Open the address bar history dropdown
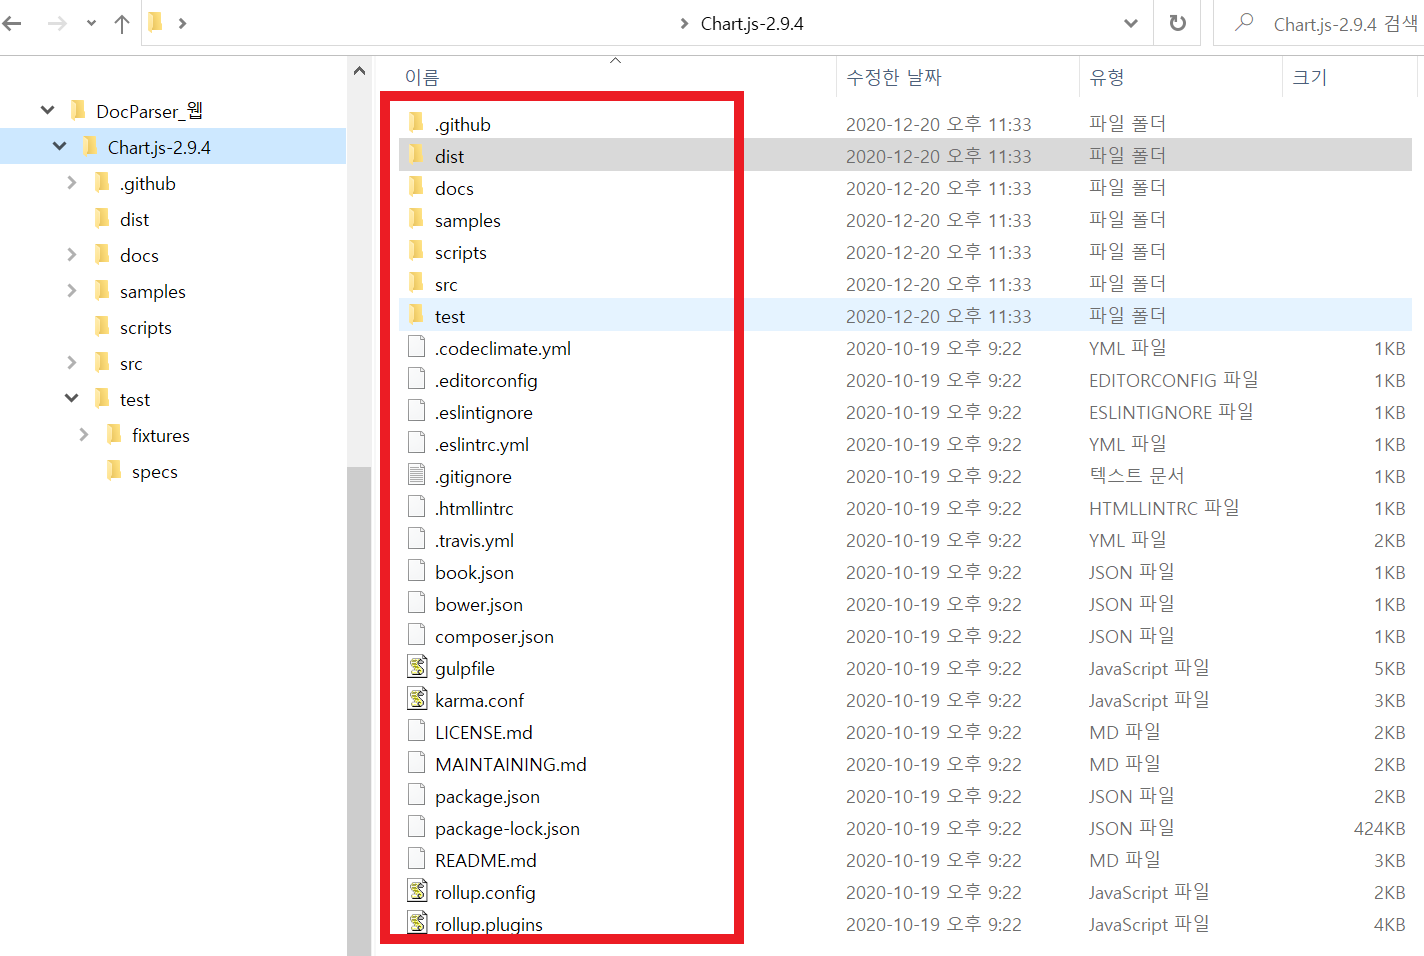The width and height of the screenshot is (1424, 956). (1130, 23)
